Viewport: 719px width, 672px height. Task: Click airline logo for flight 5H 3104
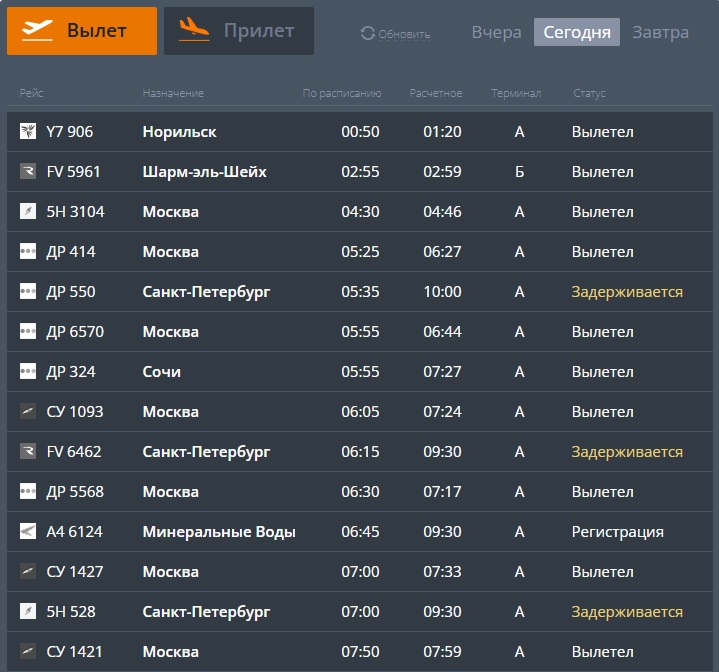click(28, 211)
